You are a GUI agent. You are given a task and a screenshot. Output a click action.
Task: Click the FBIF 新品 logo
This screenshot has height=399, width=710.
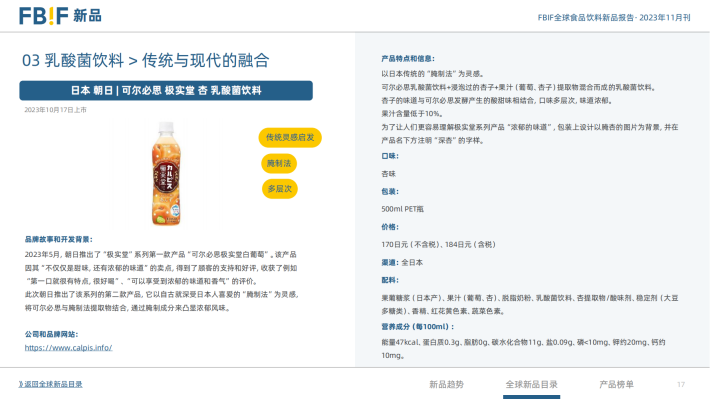[60, 16]
